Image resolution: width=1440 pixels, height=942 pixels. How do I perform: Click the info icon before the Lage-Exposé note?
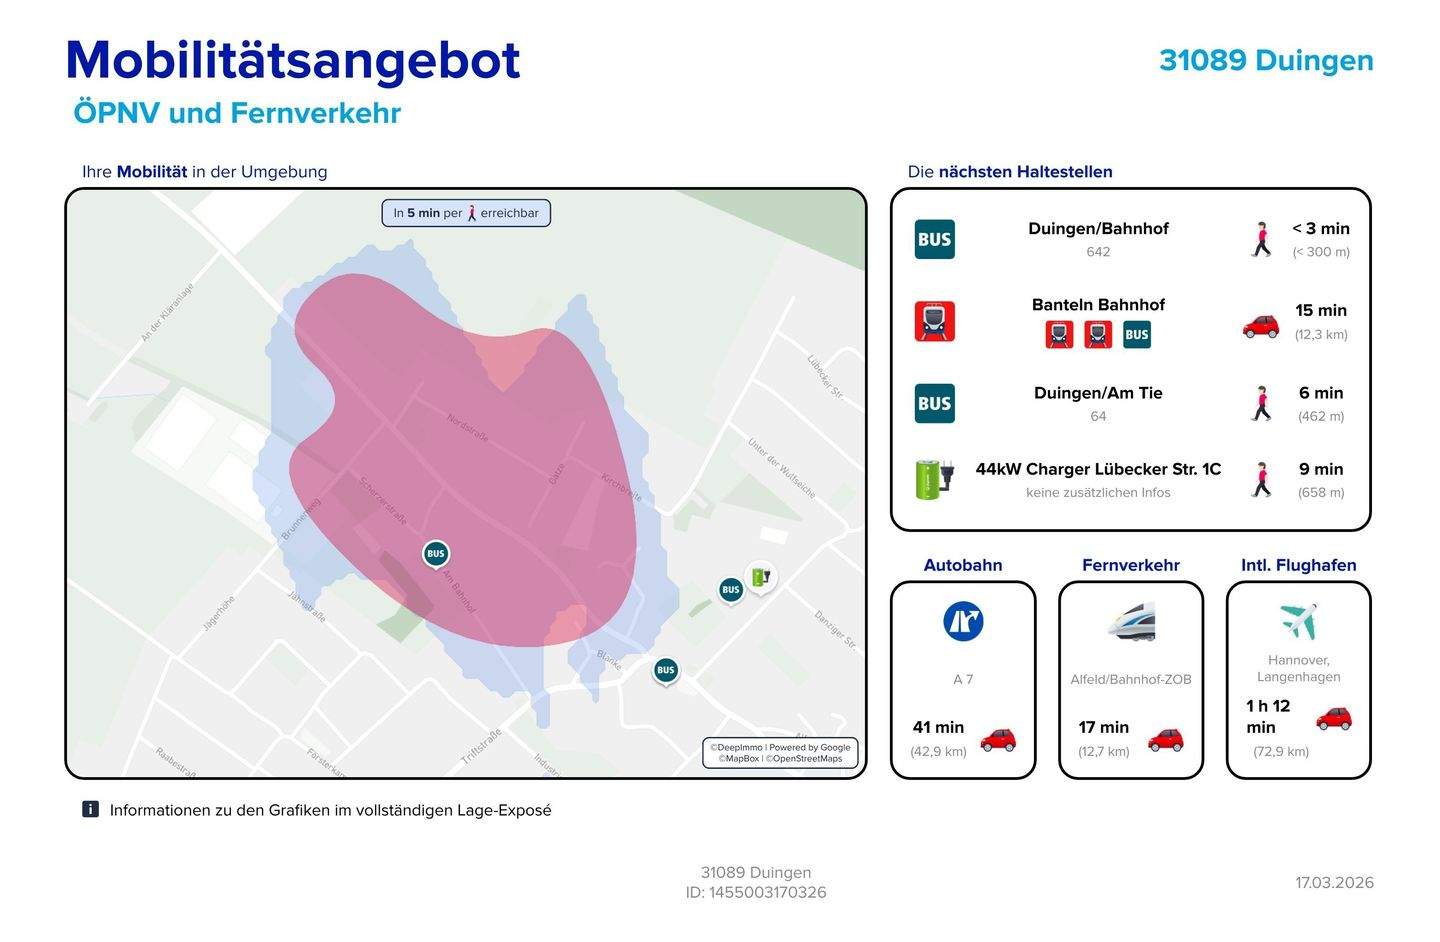[x=90, y=809]
